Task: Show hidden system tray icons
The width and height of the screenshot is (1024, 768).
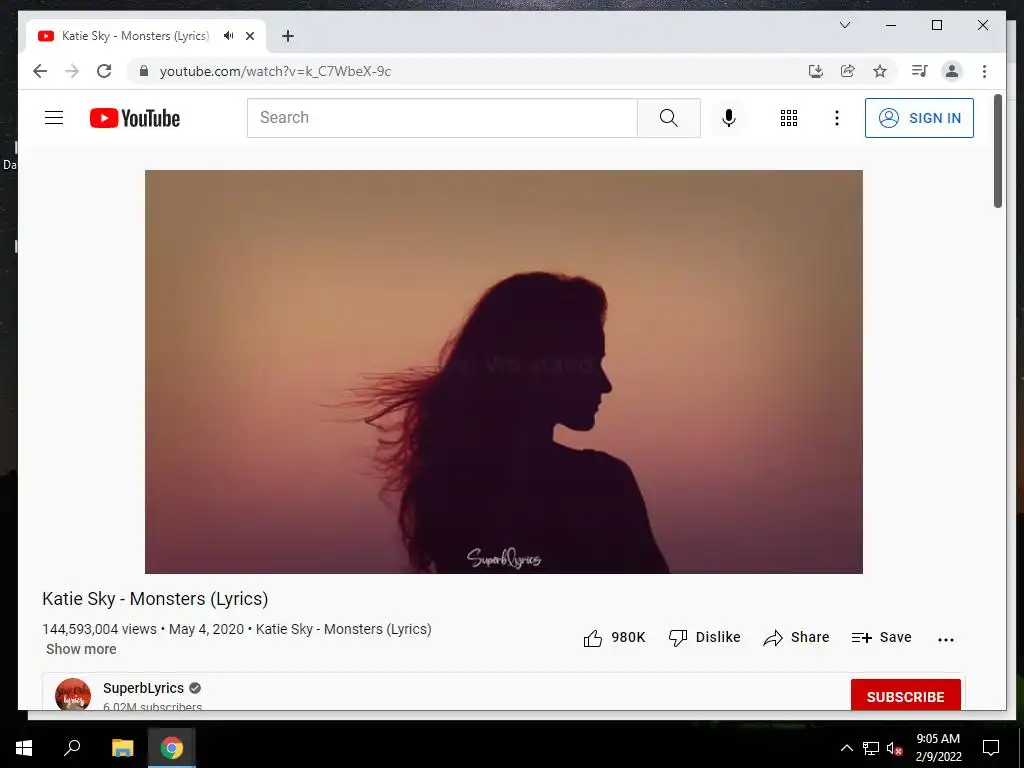Action: [x=846, y=748]
